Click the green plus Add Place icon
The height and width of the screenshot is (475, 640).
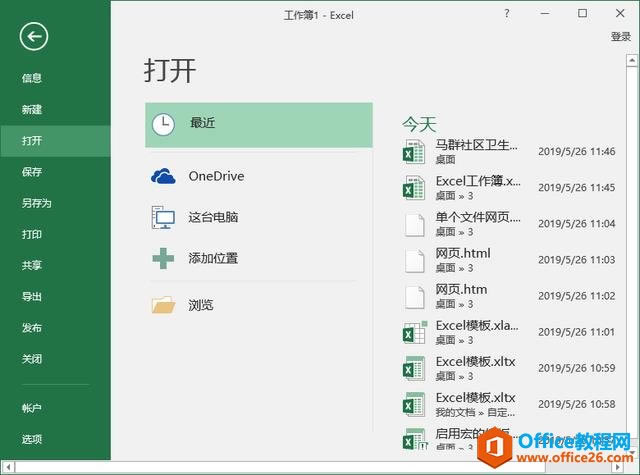tap(163, 258)
